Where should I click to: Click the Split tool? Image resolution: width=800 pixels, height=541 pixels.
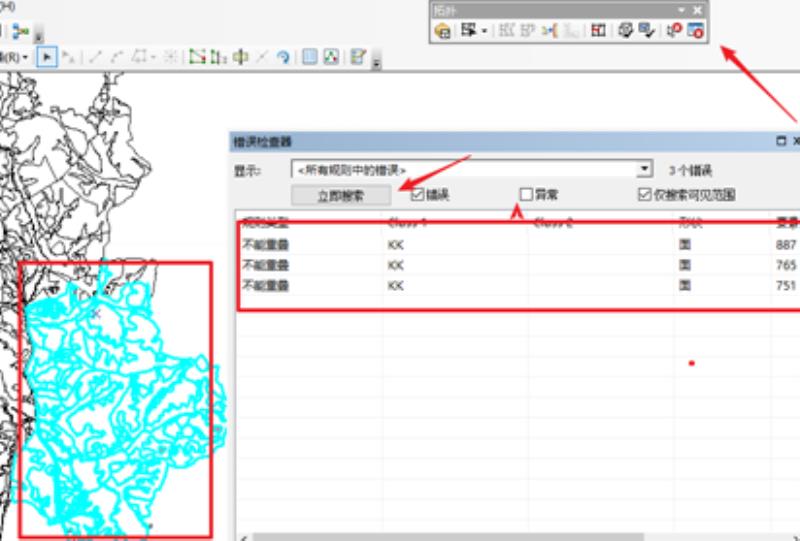262,57
